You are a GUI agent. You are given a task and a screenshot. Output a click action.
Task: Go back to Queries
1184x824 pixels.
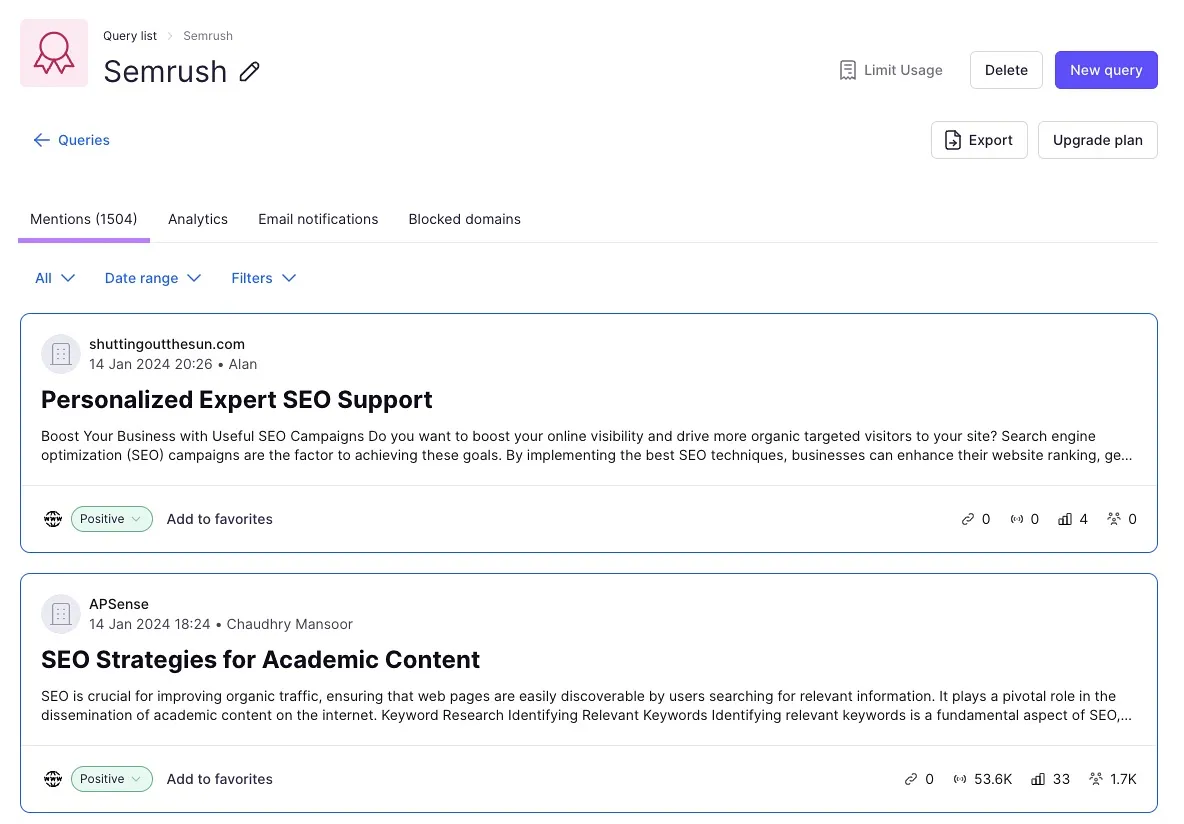(x=72, y=140)
